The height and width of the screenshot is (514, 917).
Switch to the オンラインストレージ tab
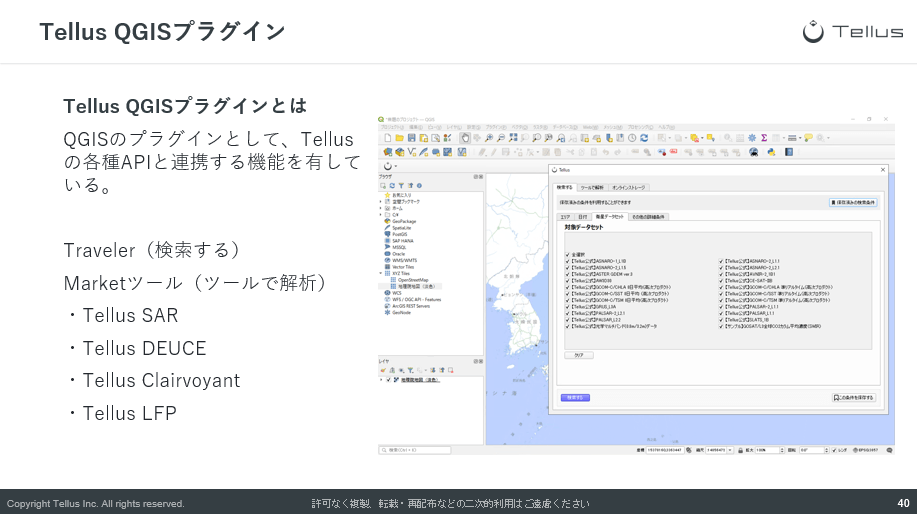[628, 188]
